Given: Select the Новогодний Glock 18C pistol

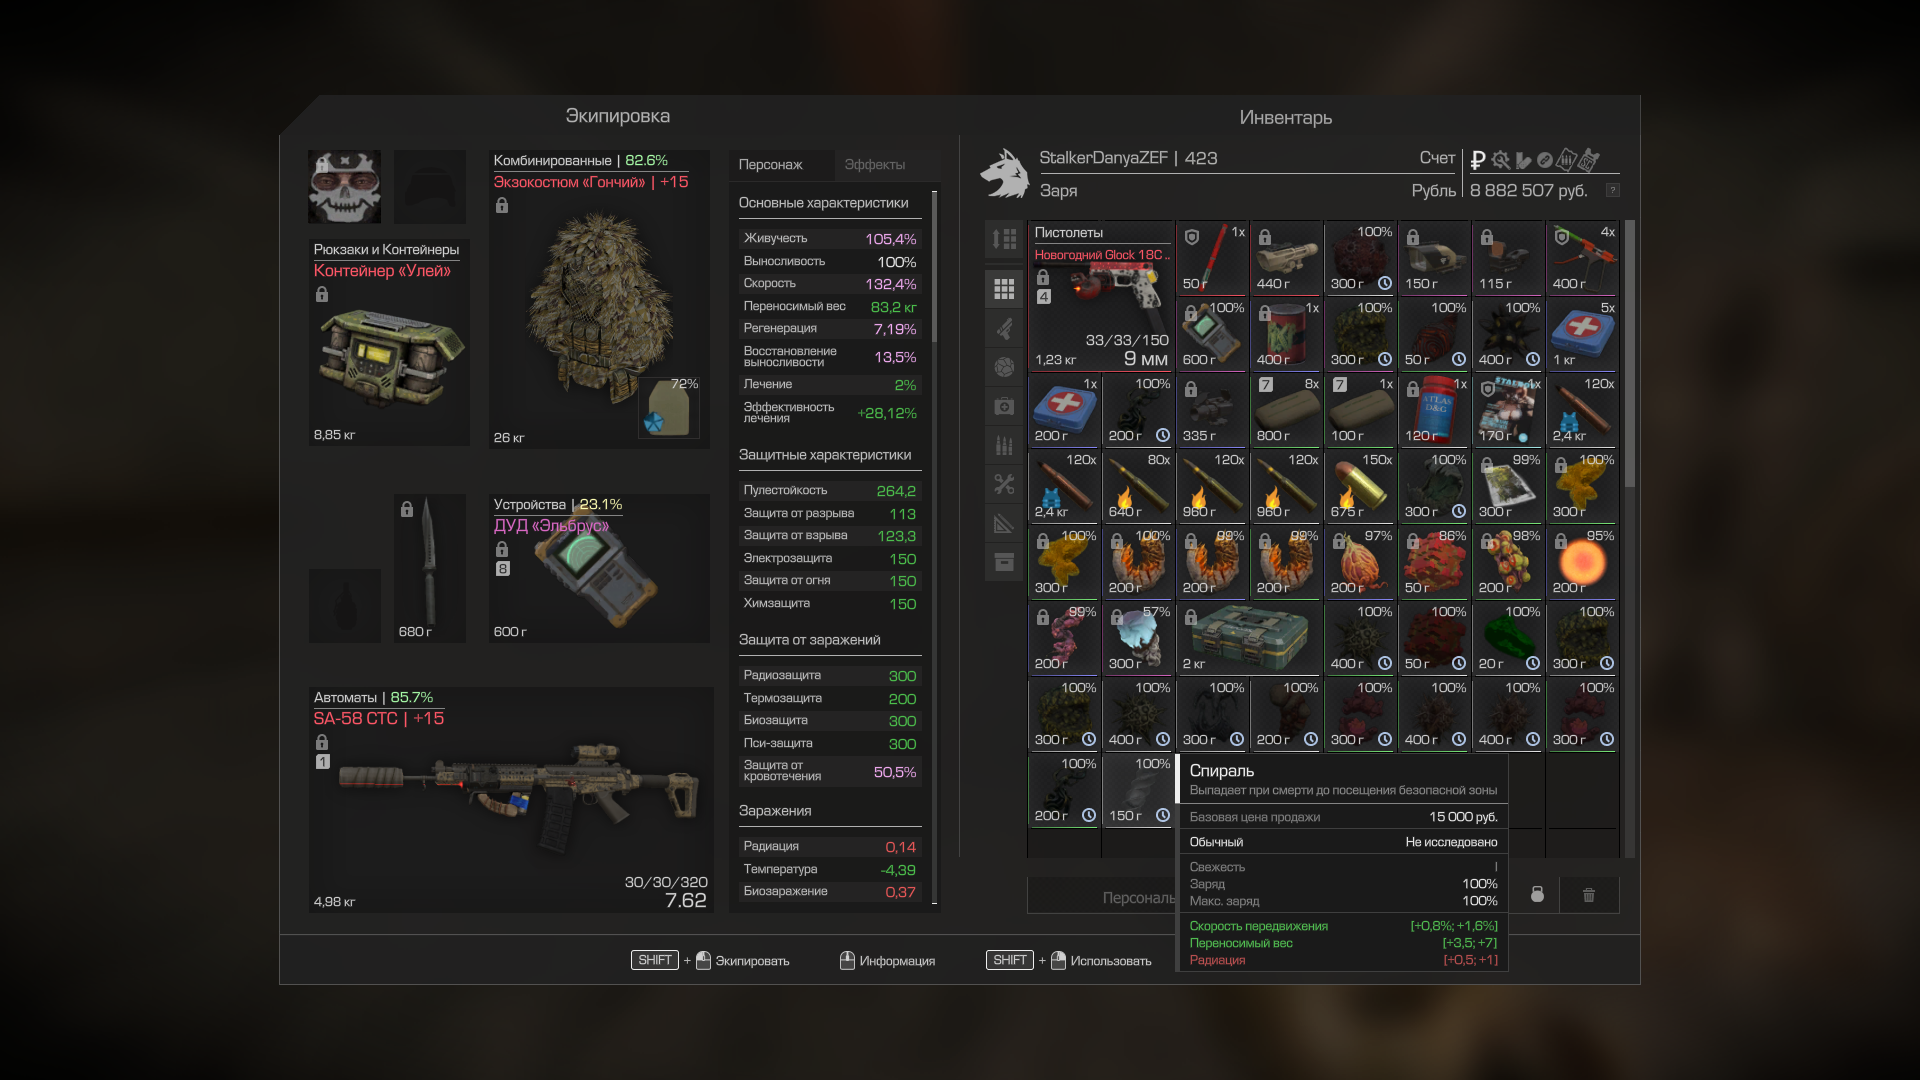Looking at the screenshot, I should click(1101, 296).
